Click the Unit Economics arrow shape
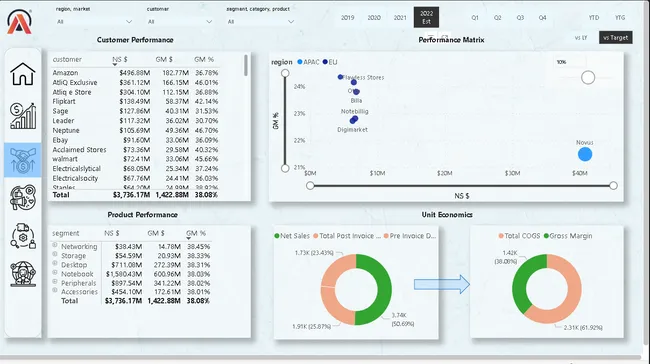This screenshot has width=650, height=364. pyautogui.click(x=441, y=284)
